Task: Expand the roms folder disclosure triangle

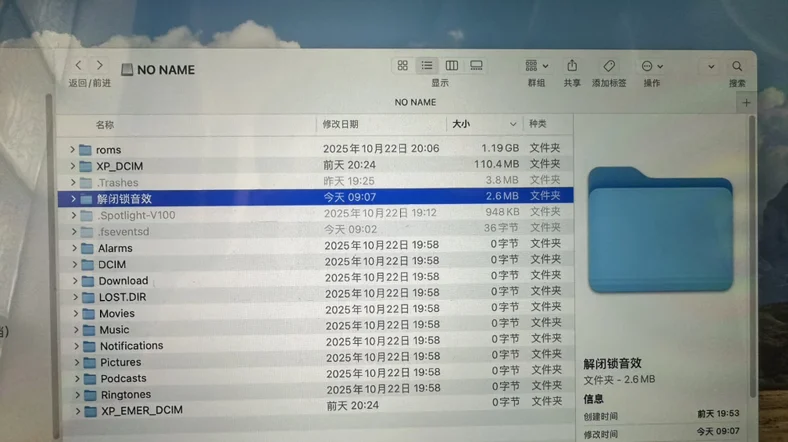Action: pos(73,149)
